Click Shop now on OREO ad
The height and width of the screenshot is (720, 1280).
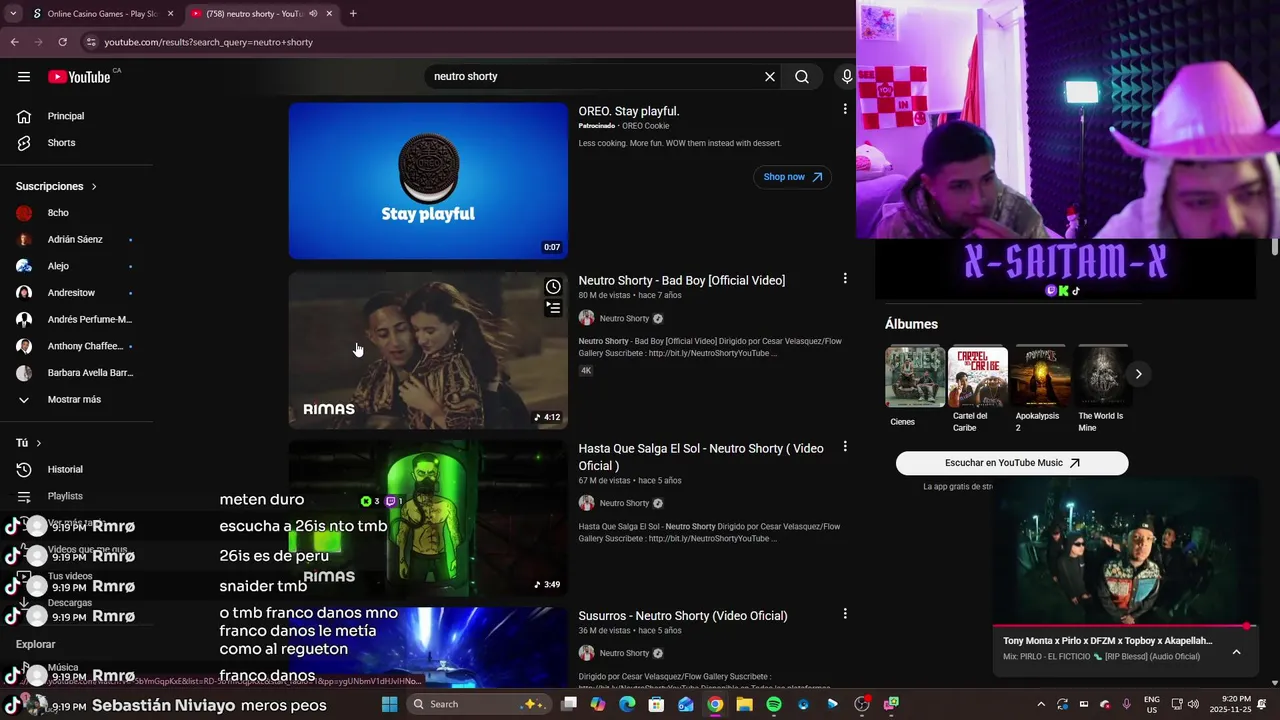point(792,177)
